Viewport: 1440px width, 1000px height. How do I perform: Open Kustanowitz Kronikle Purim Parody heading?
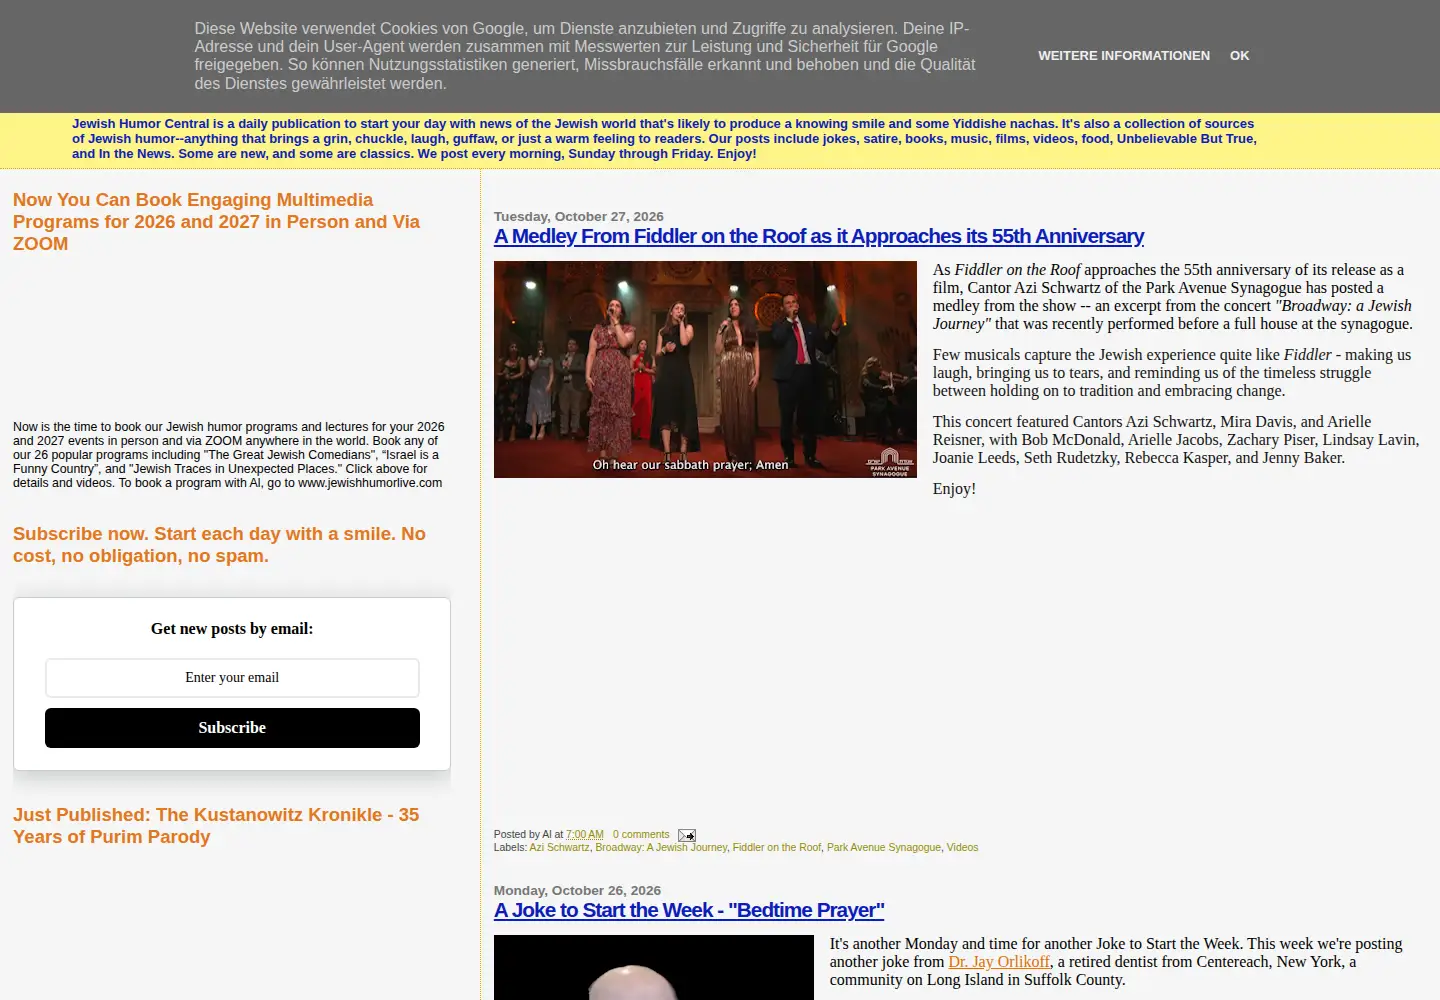(216, 826)
